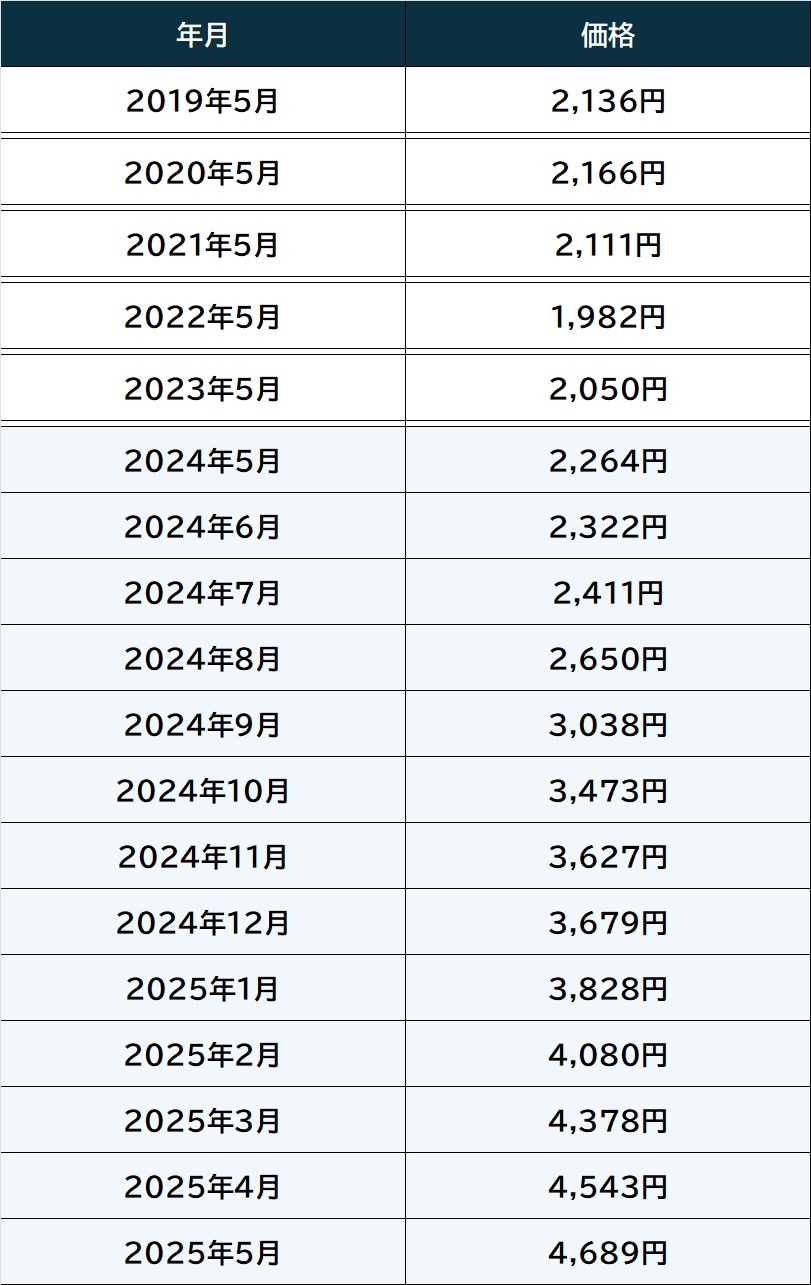This screenshot has height=1285, width=811.
Task: Select the 2019年5月 date cell
Action: (203, 101)
